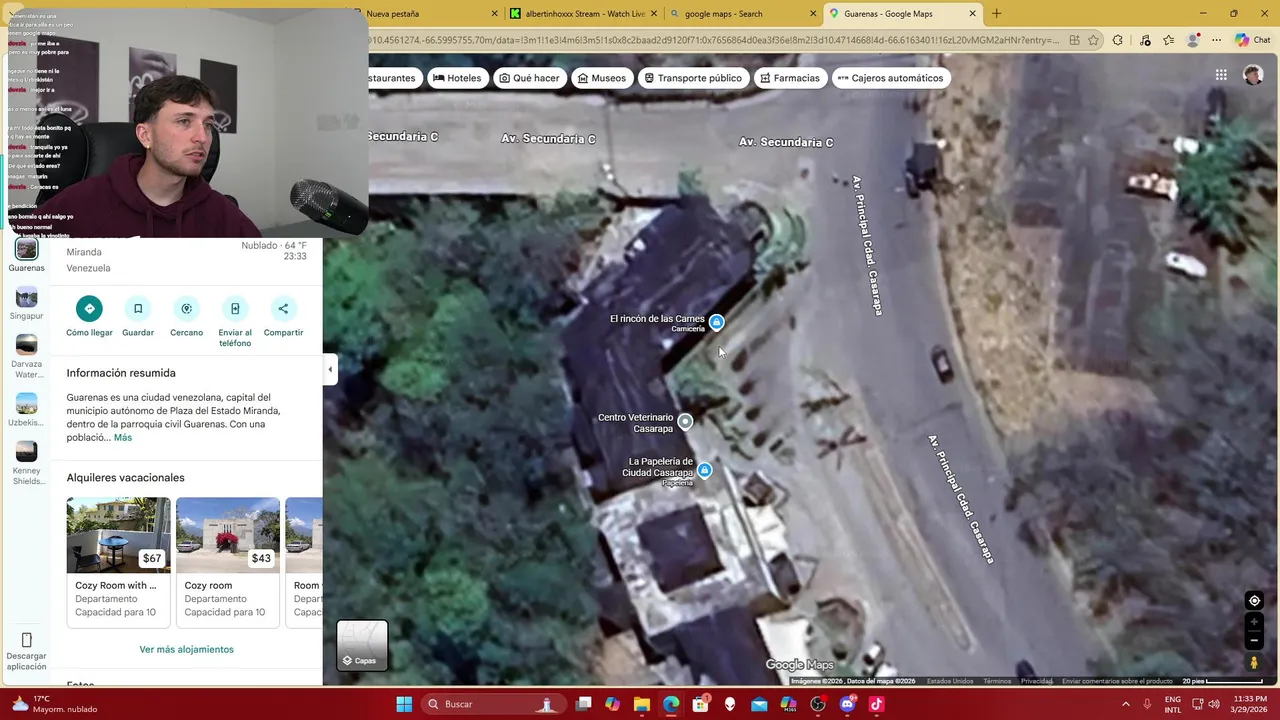Click Descargar aplicación in the sidebar
Screen dimensions: 1280x720
[26, 651]
